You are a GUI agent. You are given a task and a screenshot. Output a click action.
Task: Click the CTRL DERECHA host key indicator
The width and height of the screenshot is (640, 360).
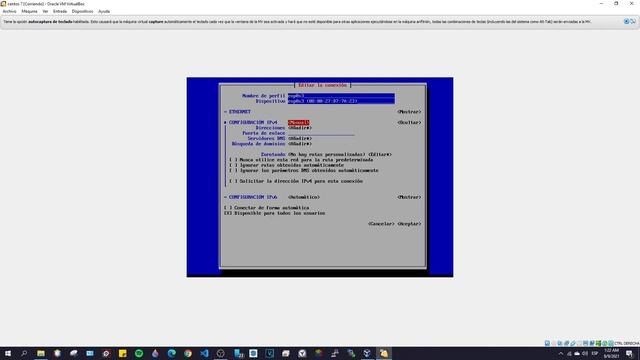click(x=627, y=343)
